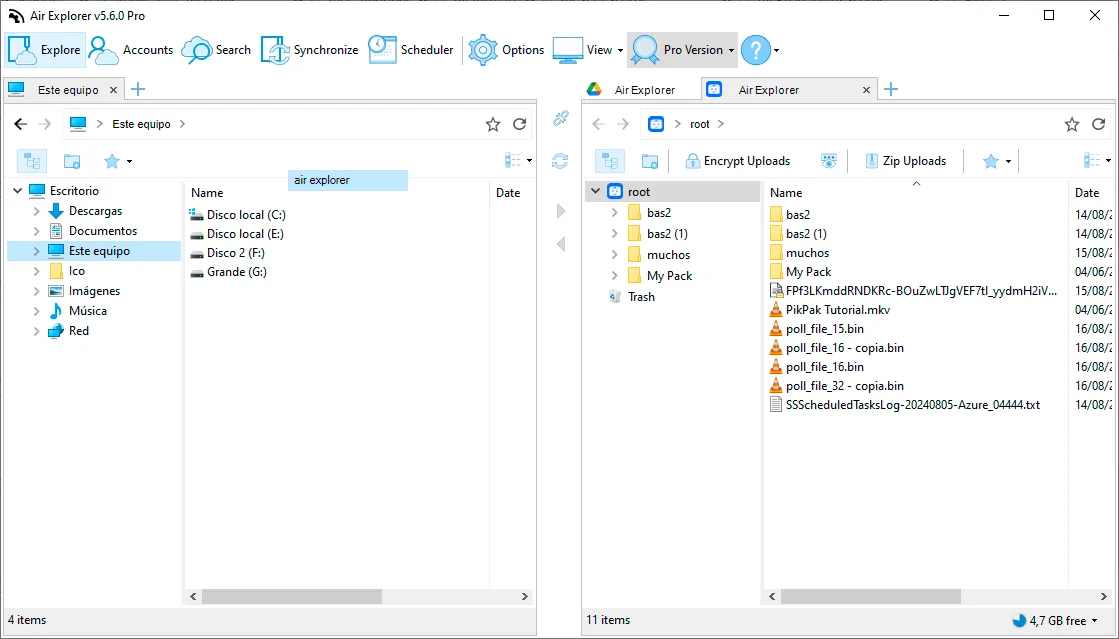Expand the Descargas tree node
The height and width of the screenshot is (639, 1119).
click(x=36, y=211)
